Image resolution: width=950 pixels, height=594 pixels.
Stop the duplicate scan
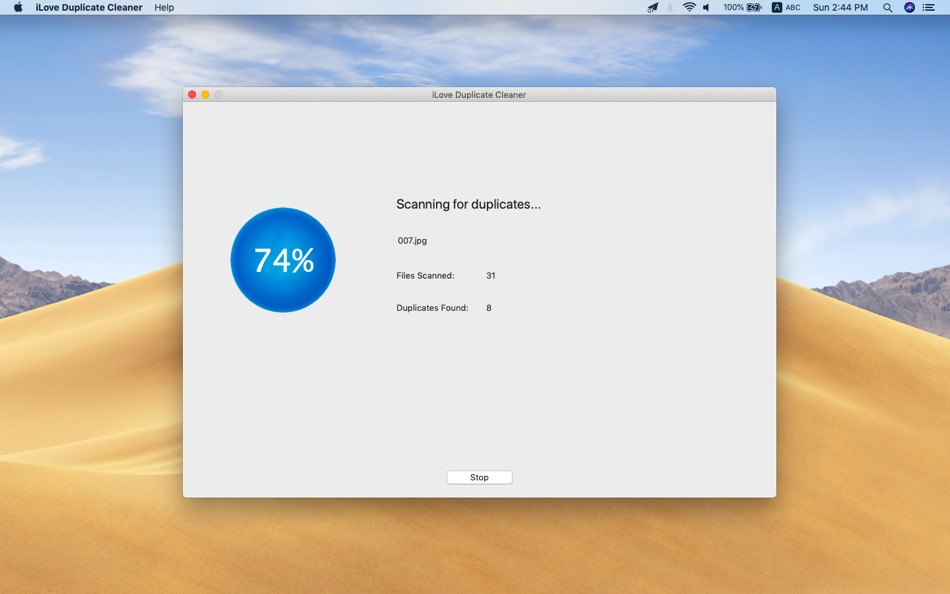click(x=479, y=478)
